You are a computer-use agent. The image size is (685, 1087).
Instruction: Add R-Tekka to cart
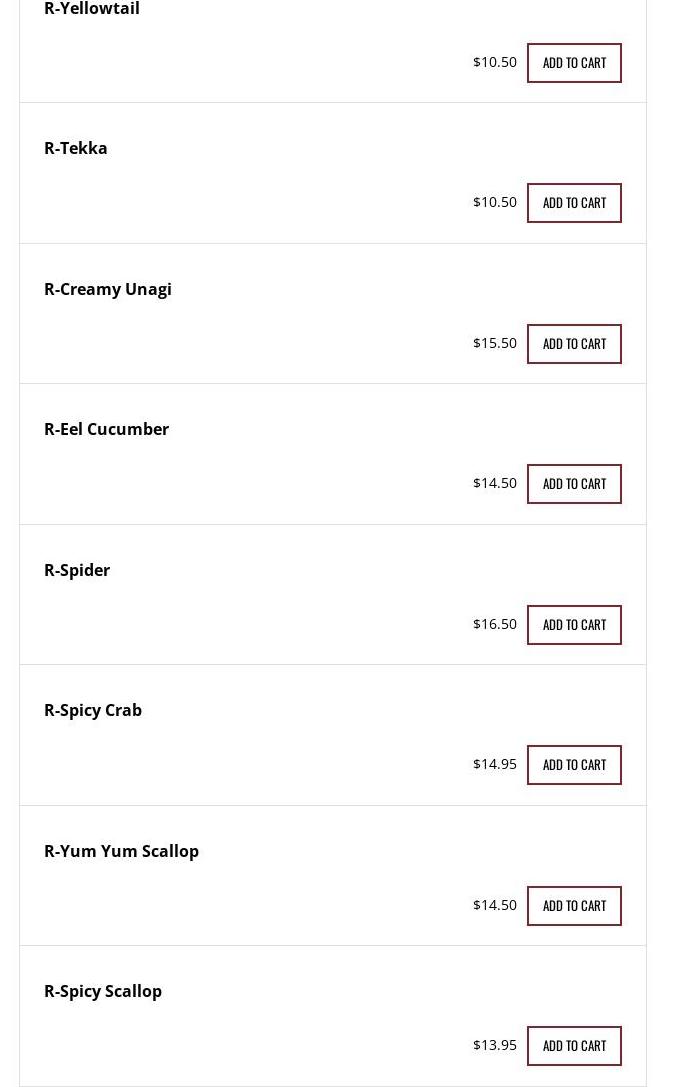click(574, 203)
